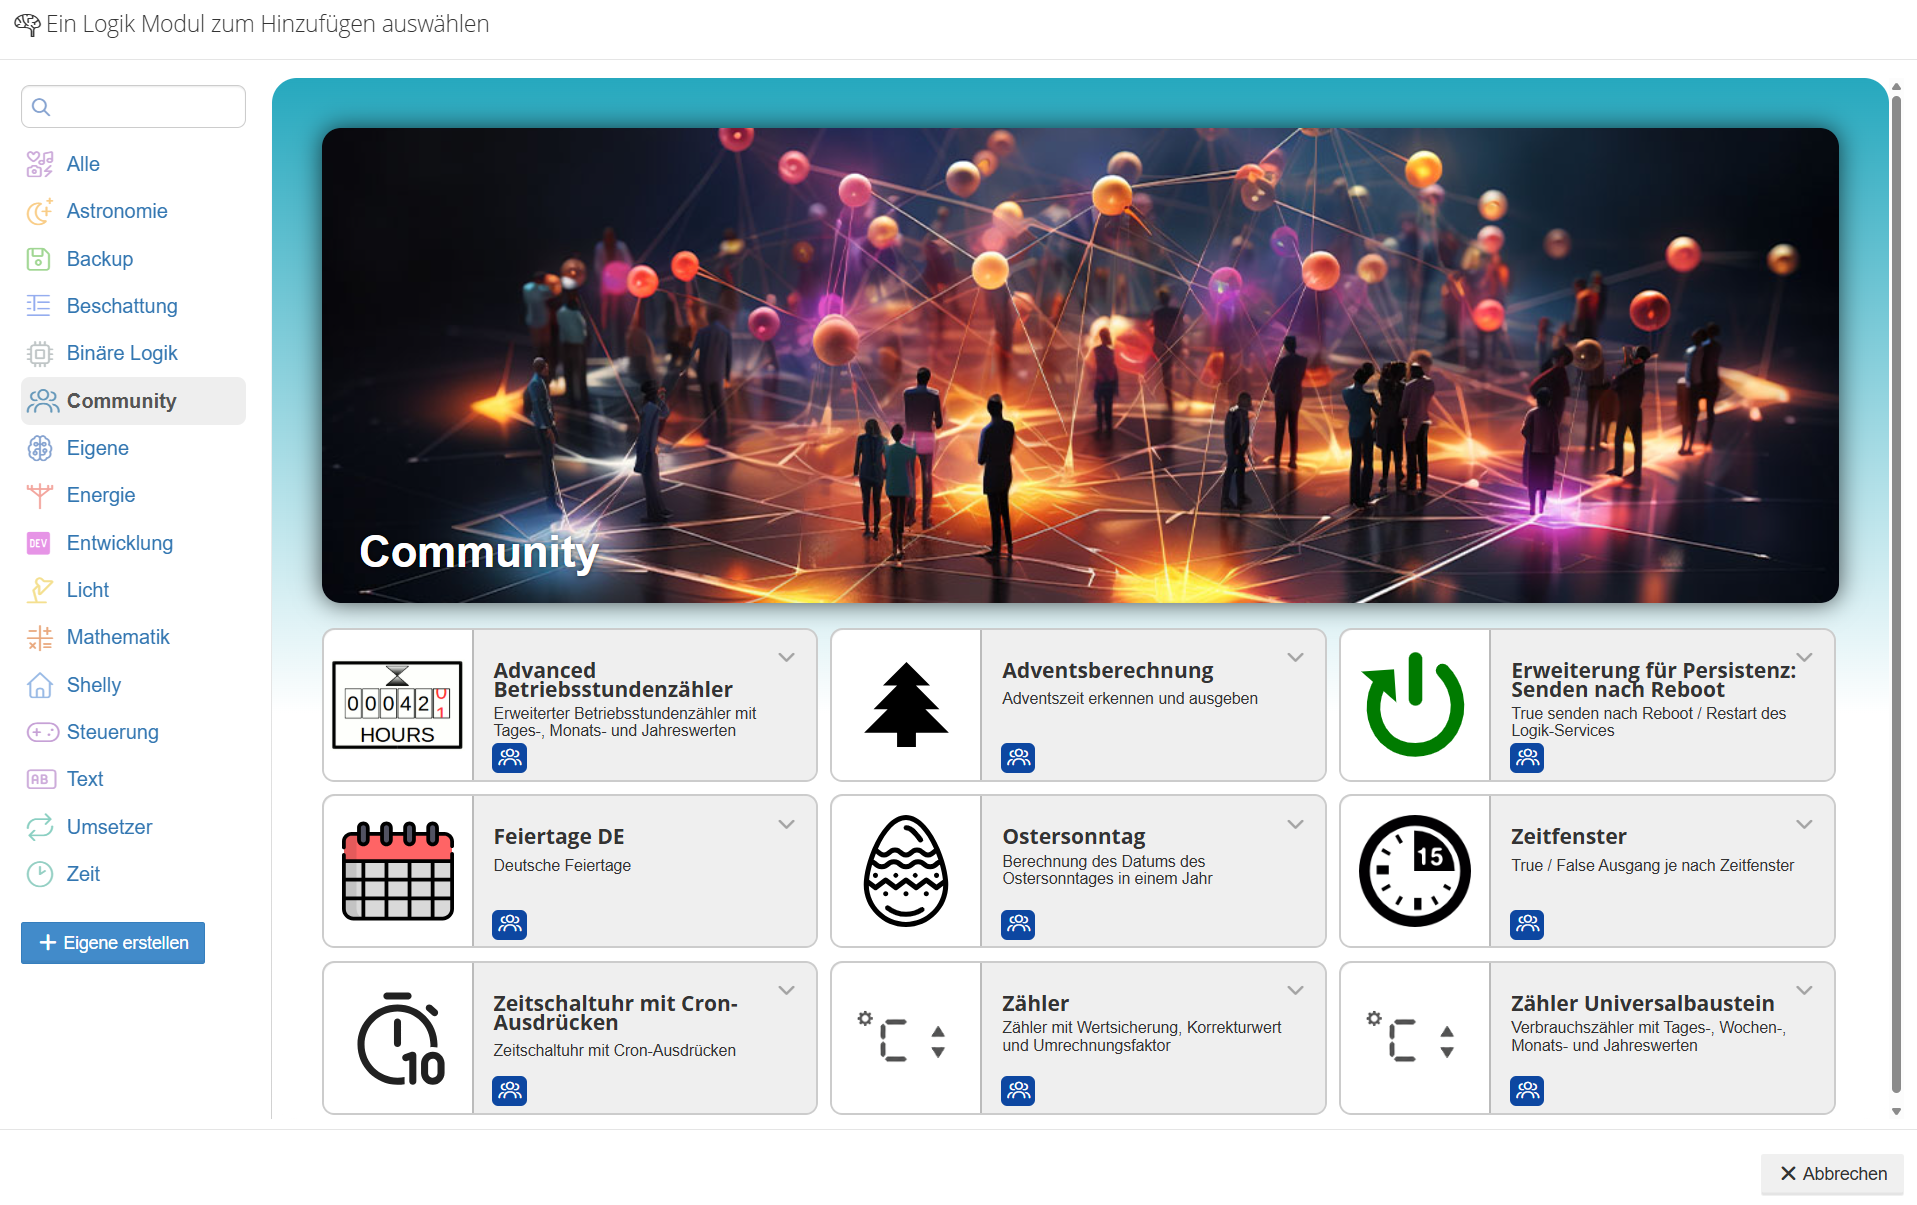Select the Feiertage DE calendar icon
The height and width of the screenshot is (1205, 1917).
coord(397,871)
